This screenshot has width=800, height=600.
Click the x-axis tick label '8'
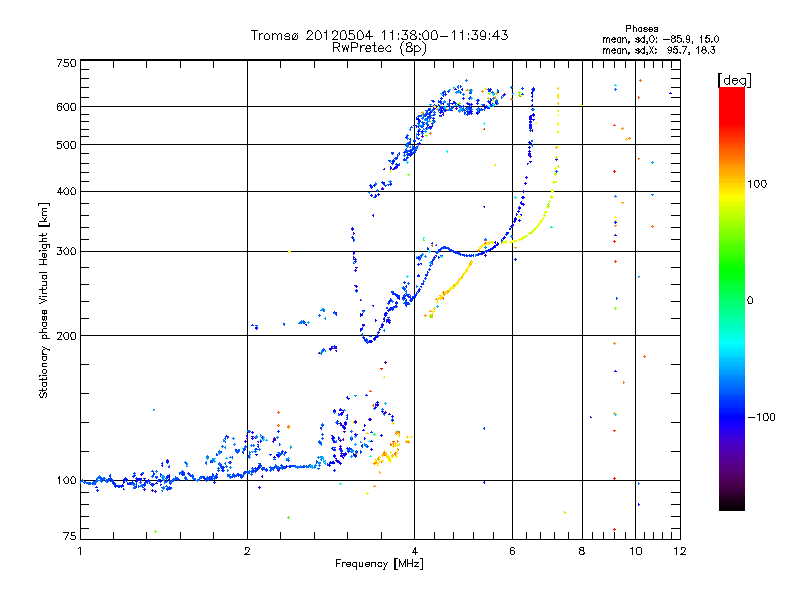click(x=582, y=551)
